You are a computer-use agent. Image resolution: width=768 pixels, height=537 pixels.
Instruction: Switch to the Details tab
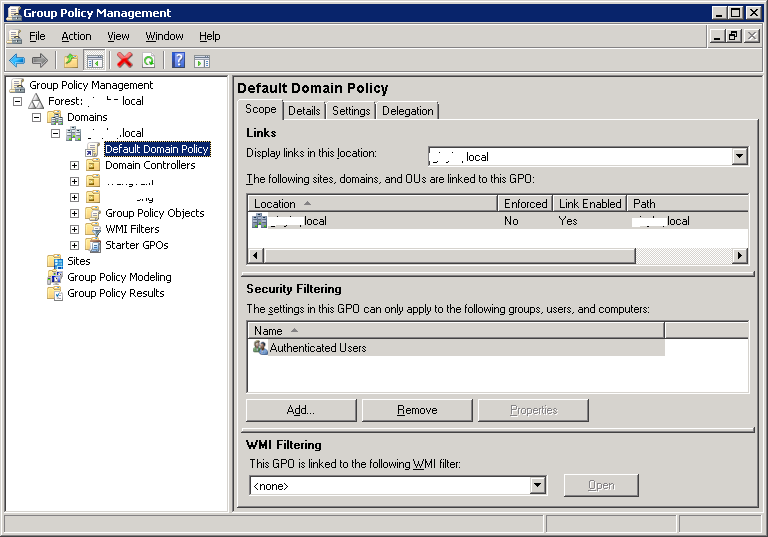(304, 111)
